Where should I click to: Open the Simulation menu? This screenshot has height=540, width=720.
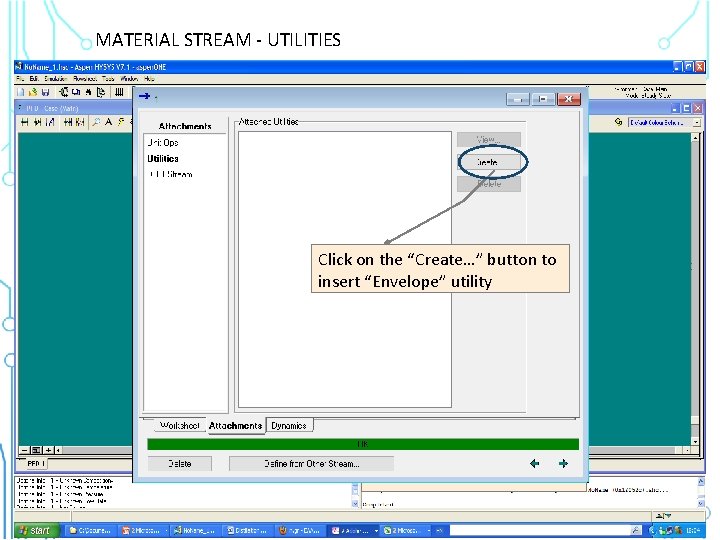(x=56, y=79)
